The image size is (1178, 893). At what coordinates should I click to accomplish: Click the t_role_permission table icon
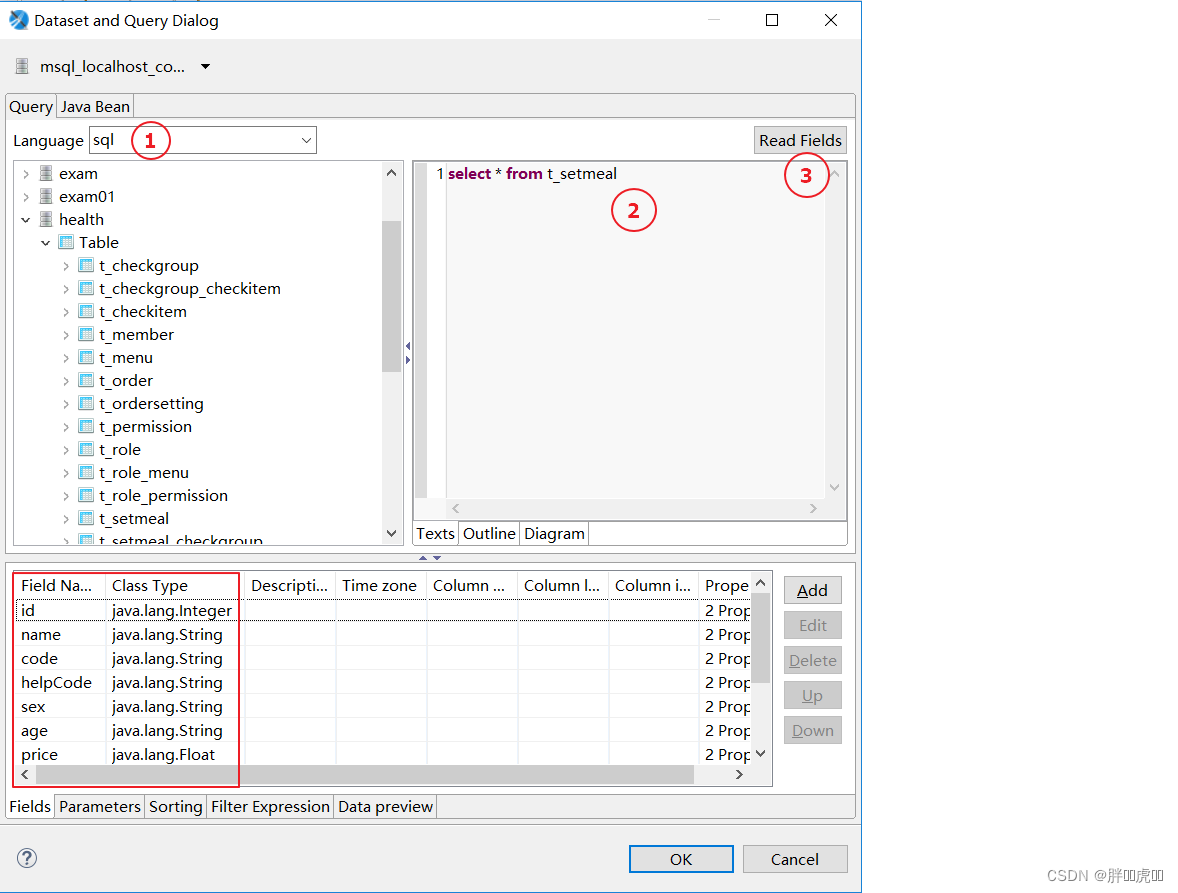pyautogui.click(x=86, y=496)
